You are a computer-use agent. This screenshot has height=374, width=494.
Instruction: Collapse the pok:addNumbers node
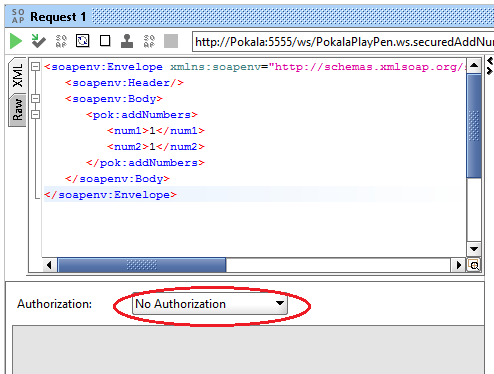[x=35, y=115]
